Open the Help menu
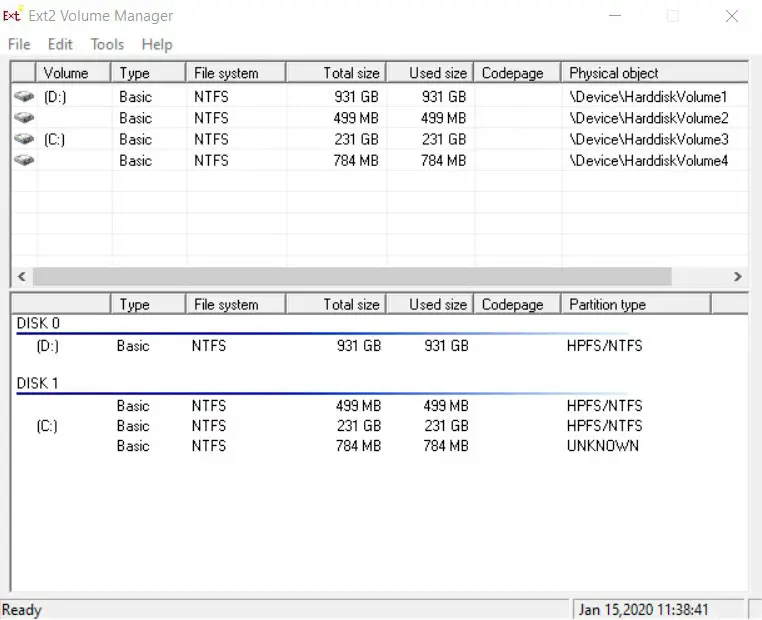This screenshot has width=762, height=620. (157, 44)
